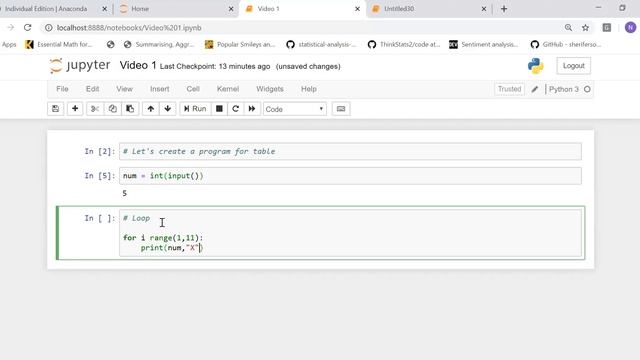
Task: Rename notebook via Video 1 title
Action: point(138,66)
